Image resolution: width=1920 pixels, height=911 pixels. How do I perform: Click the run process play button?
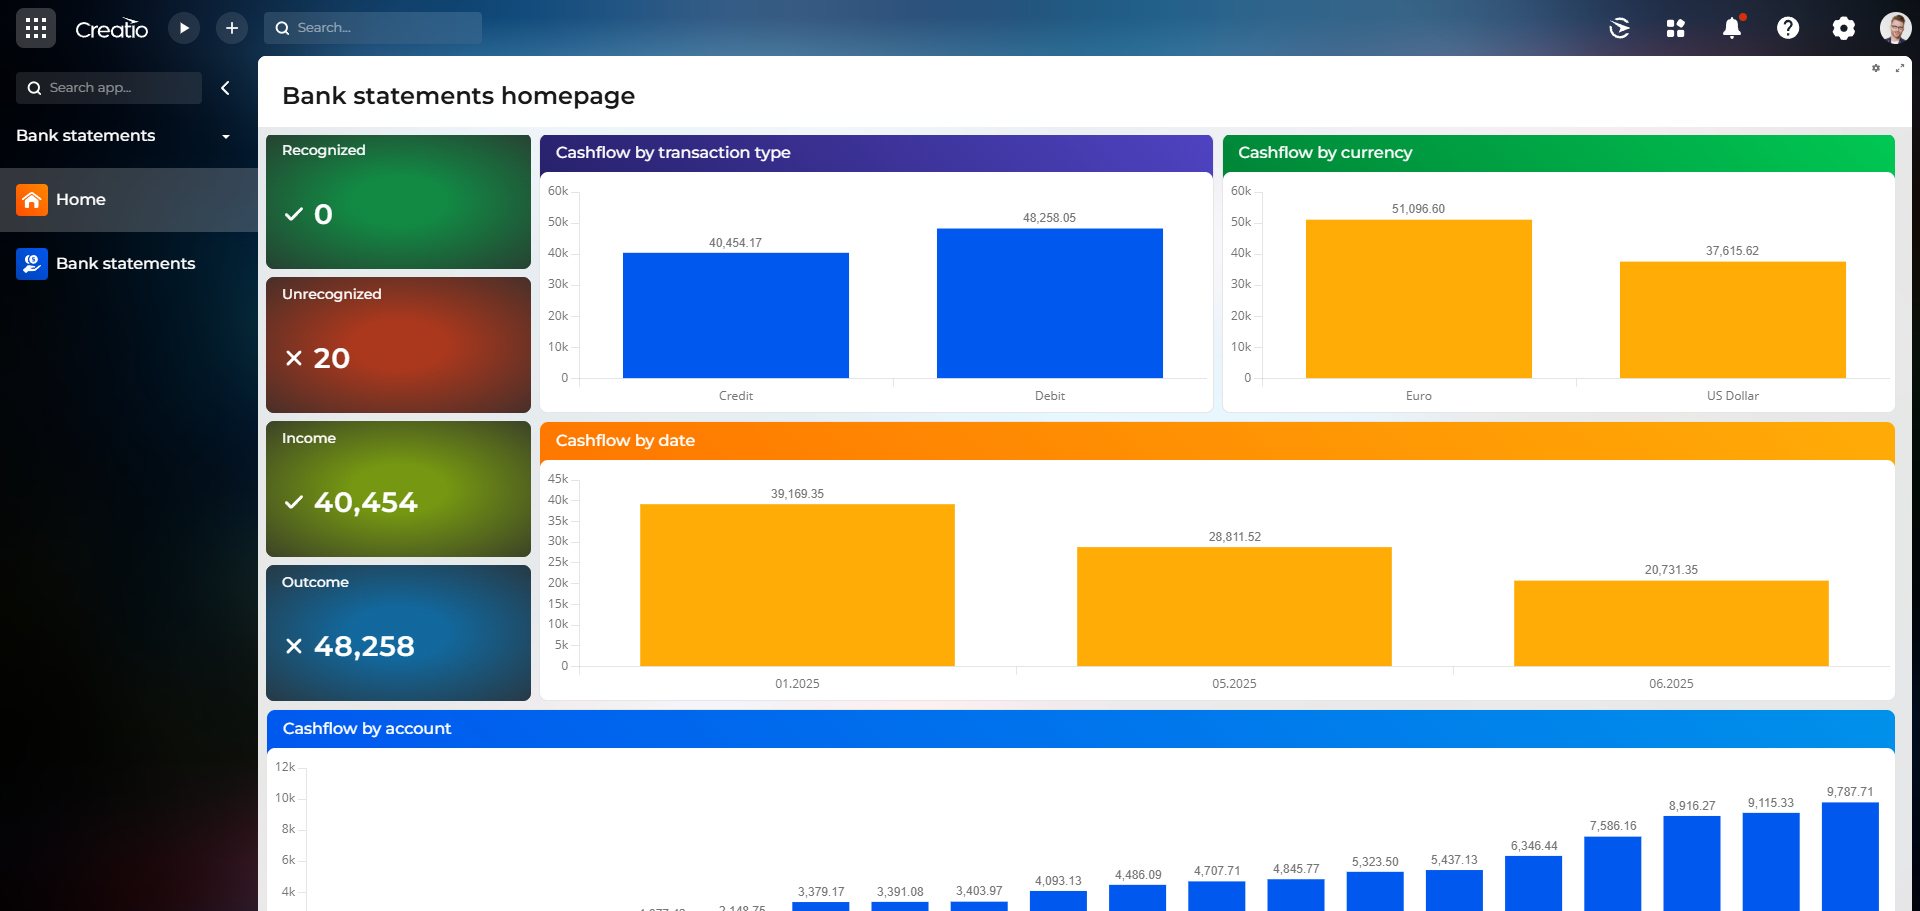point(184,28)
